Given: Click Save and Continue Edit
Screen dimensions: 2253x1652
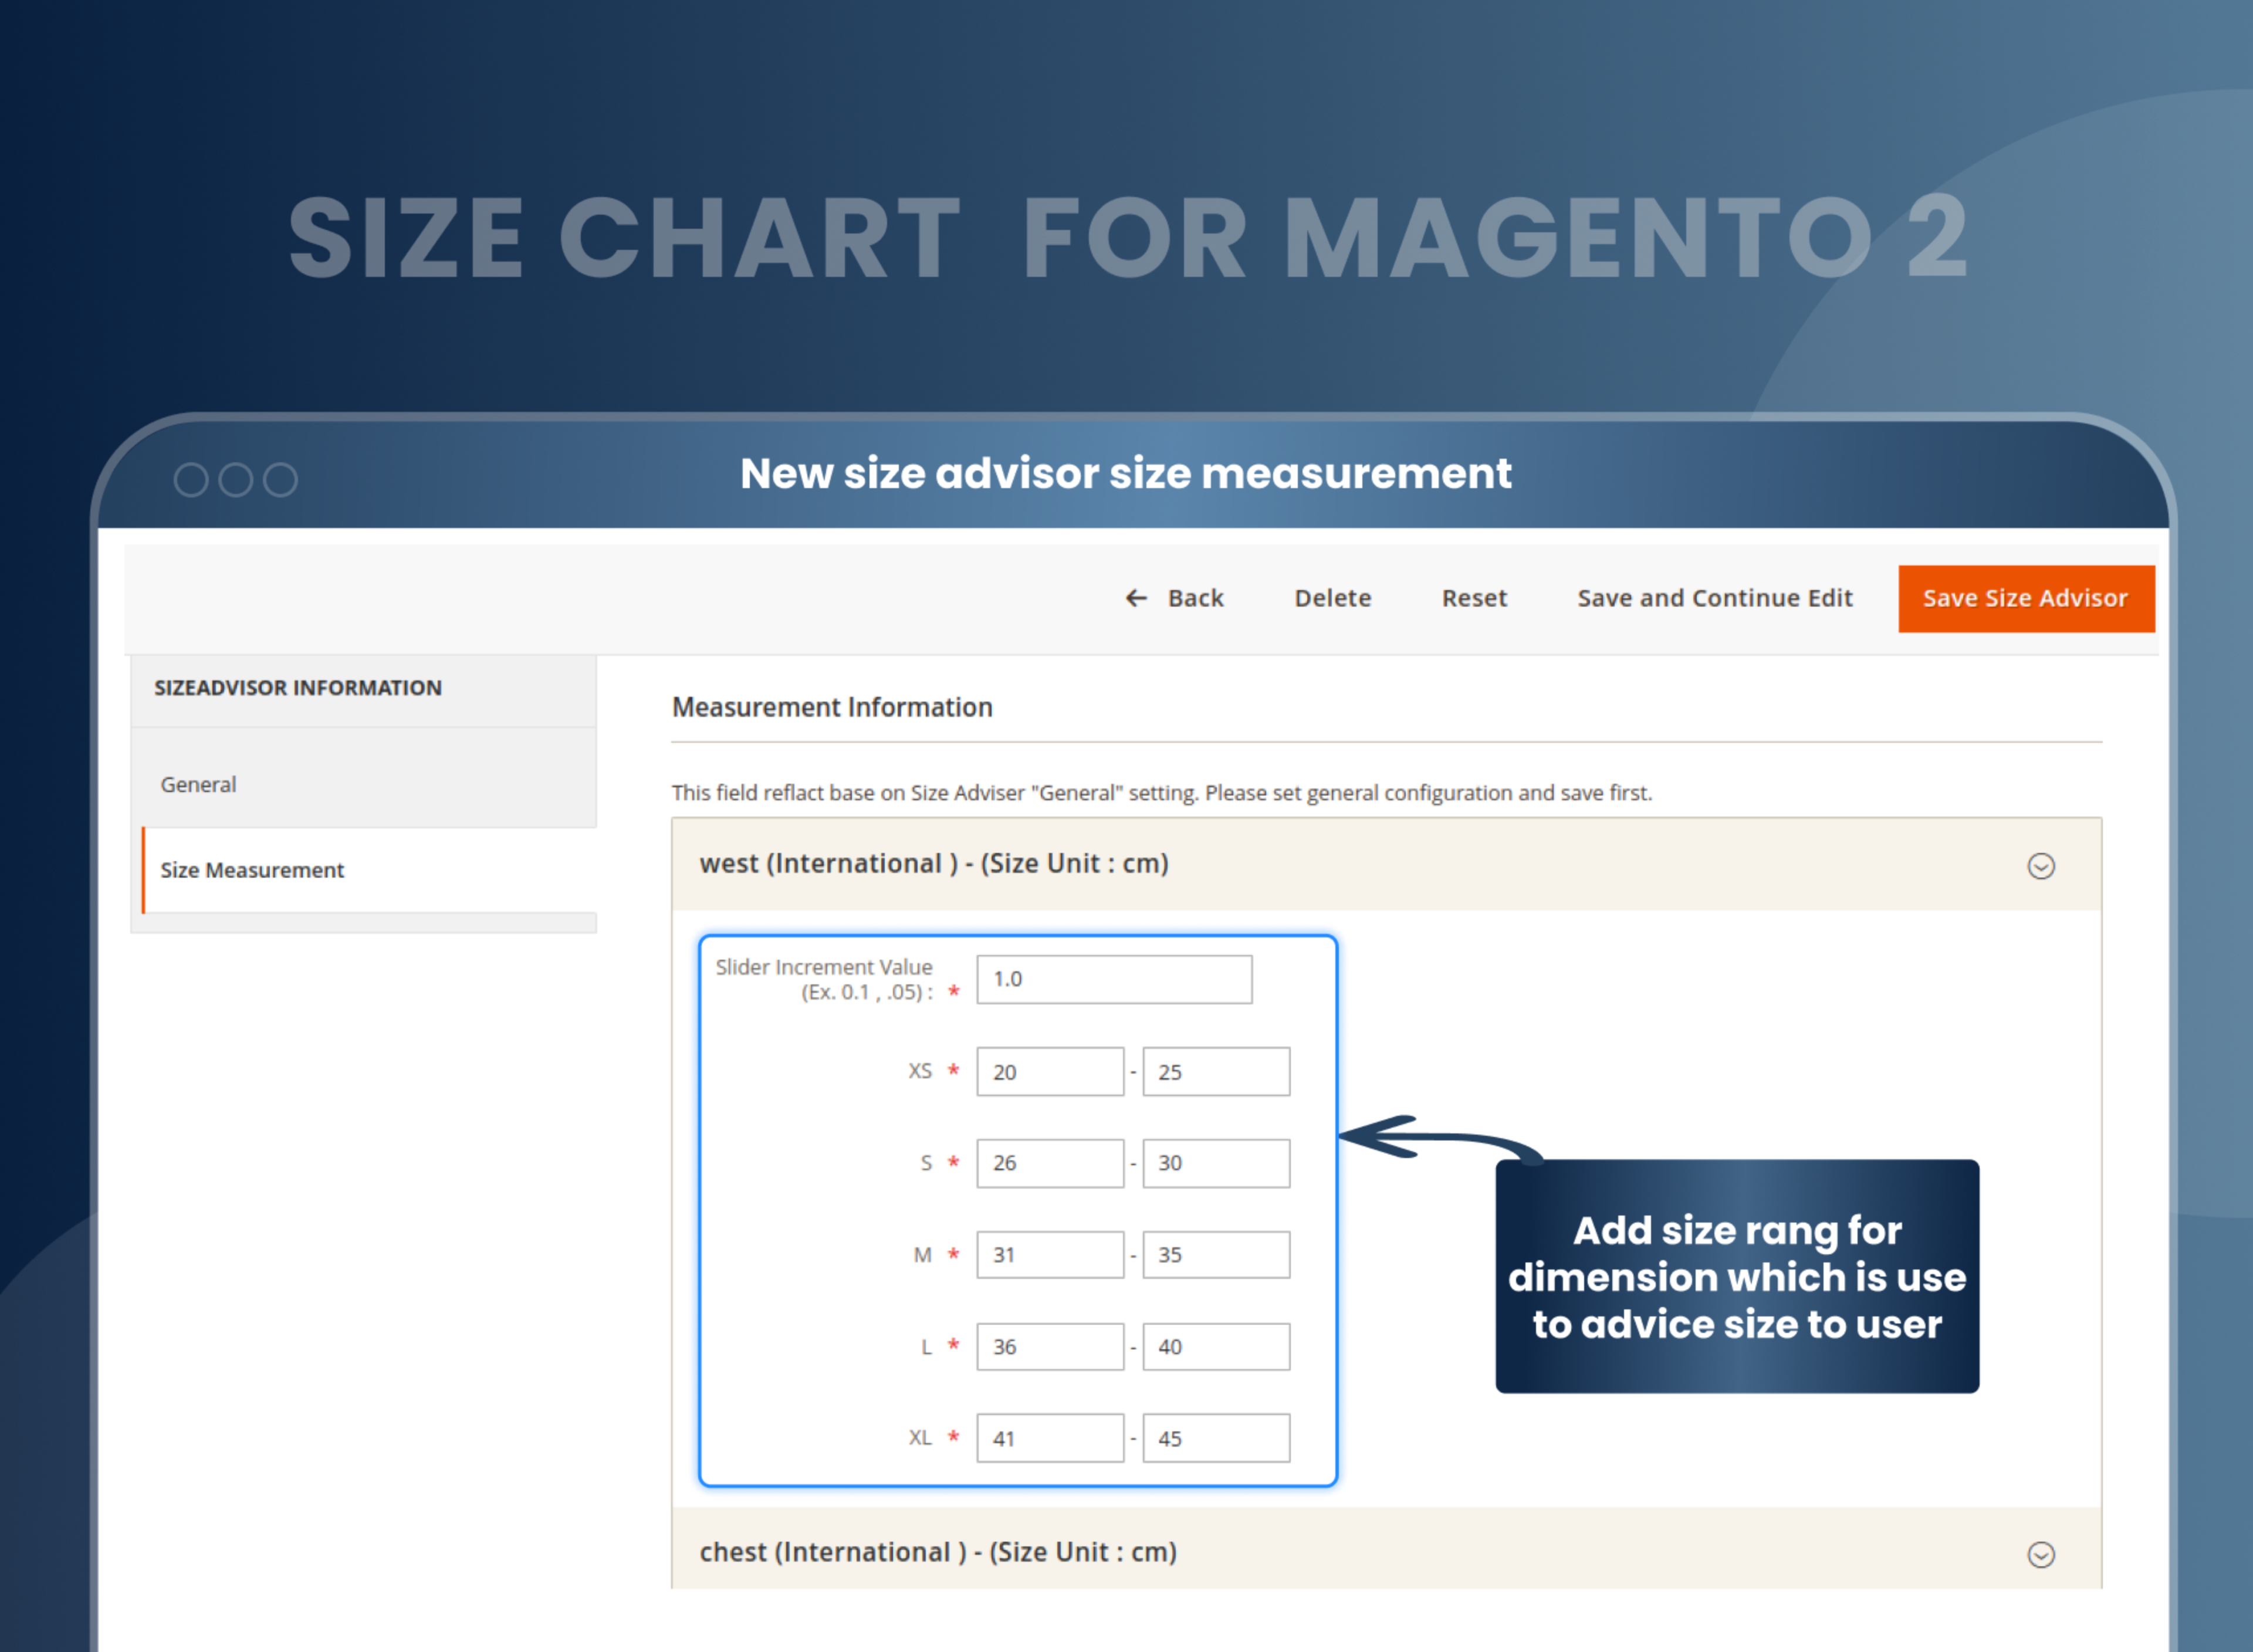Looking at the screenshot, I should [x=1714, y=598].
